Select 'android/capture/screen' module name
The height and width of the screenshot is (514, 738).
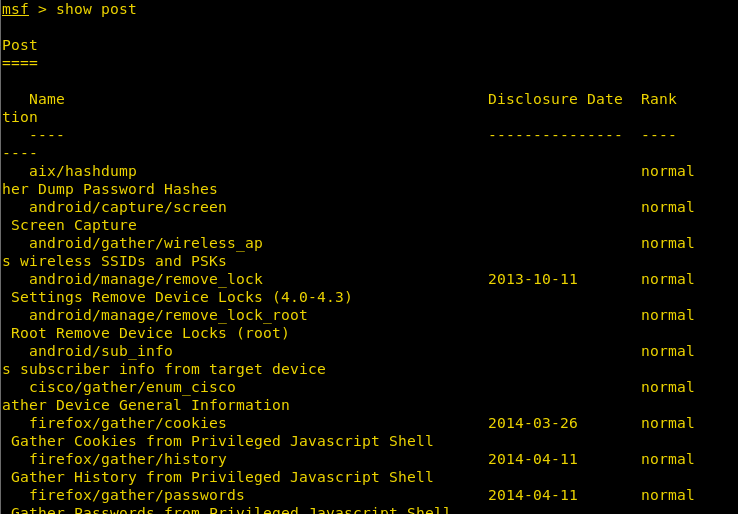(128, 207)
